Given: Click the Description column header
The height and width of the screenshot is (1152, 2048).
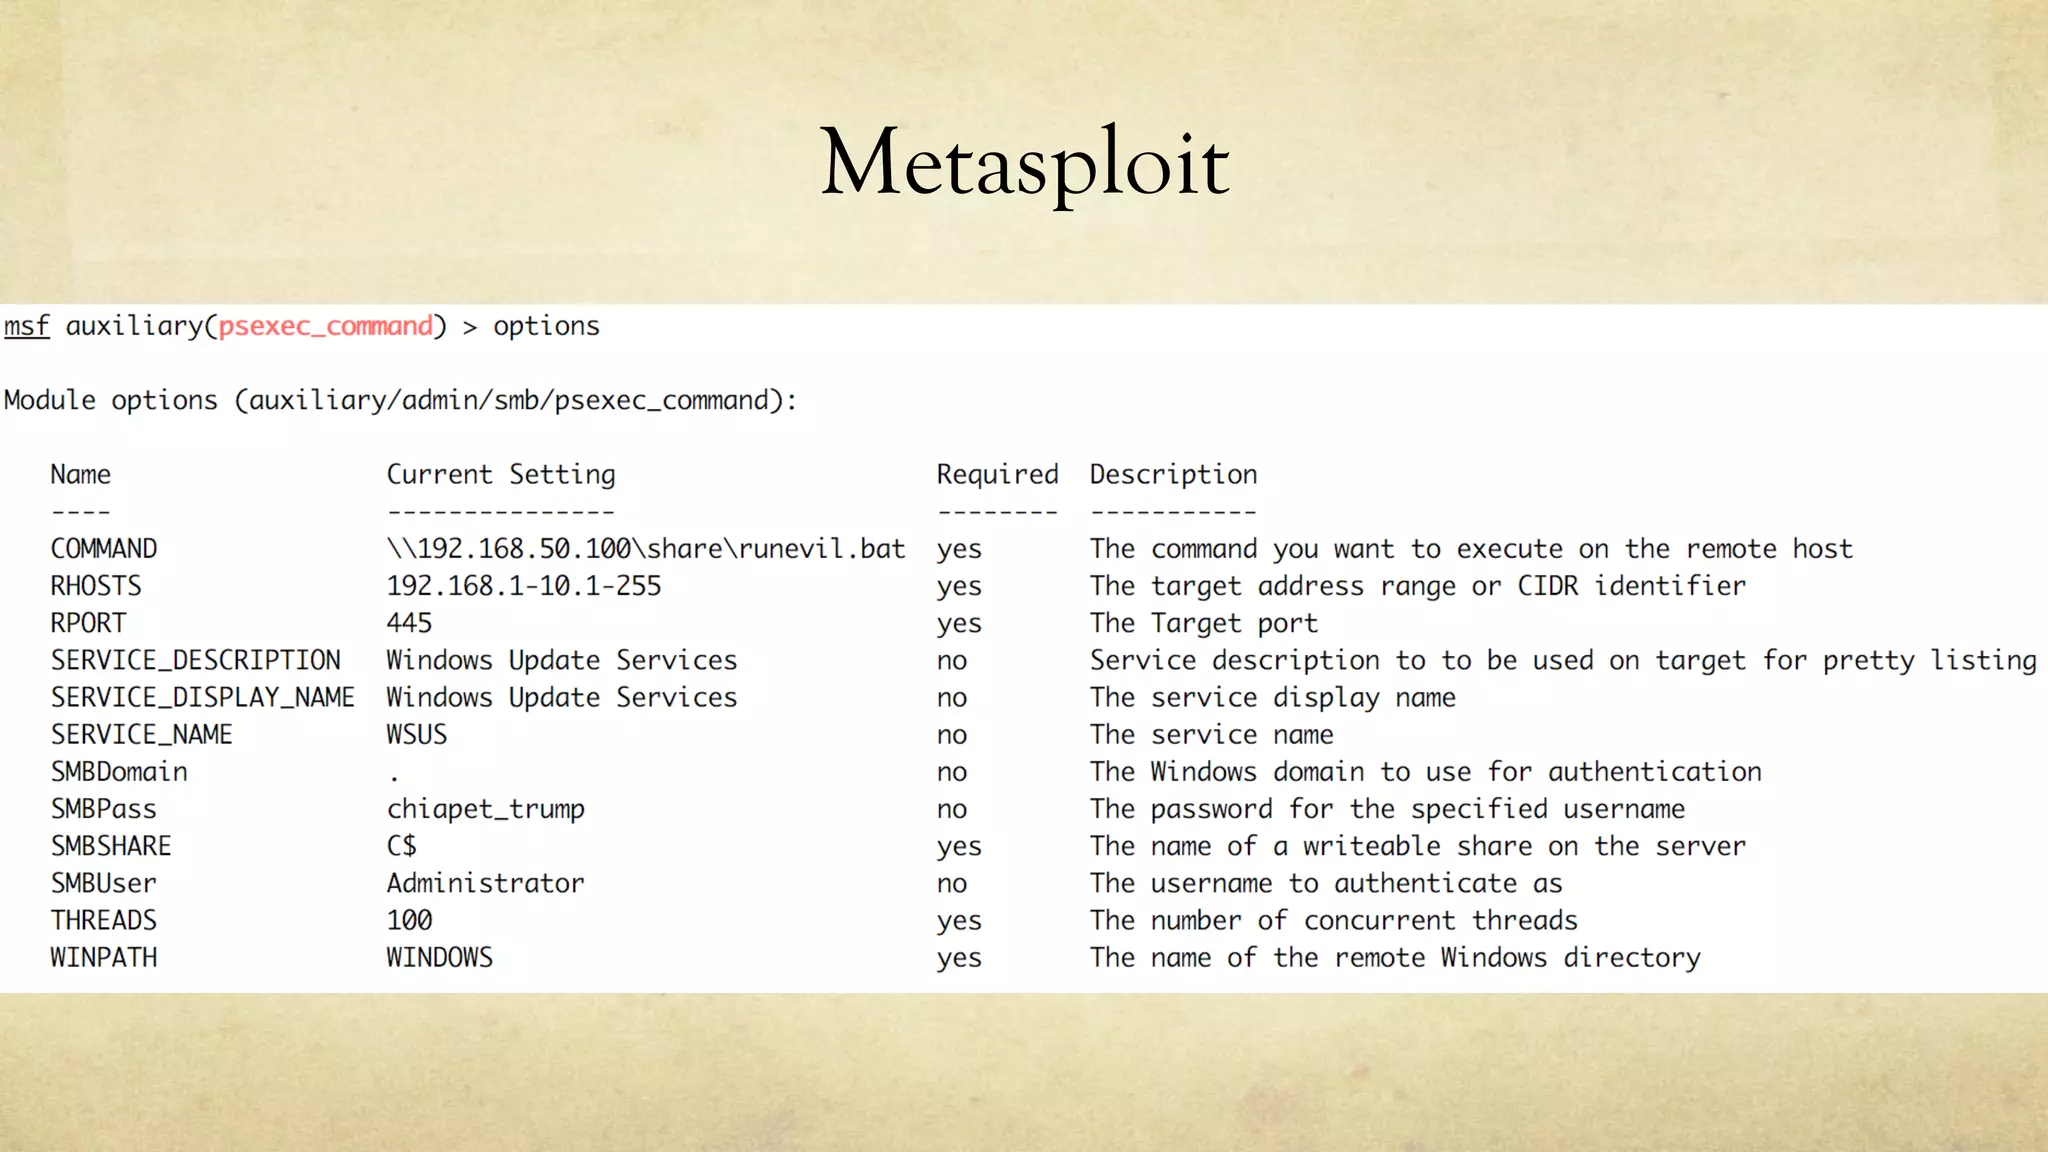Looking at the screenshot, I should pyautogui.click(x=1173, y=474).
